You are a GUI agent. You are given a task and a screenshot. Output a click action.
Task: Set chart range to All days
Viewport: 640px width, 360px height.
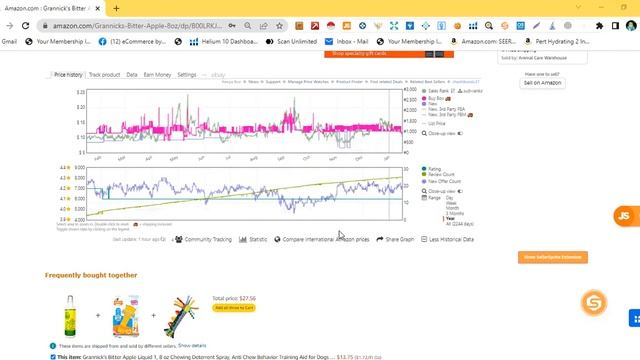coord(460,224)
